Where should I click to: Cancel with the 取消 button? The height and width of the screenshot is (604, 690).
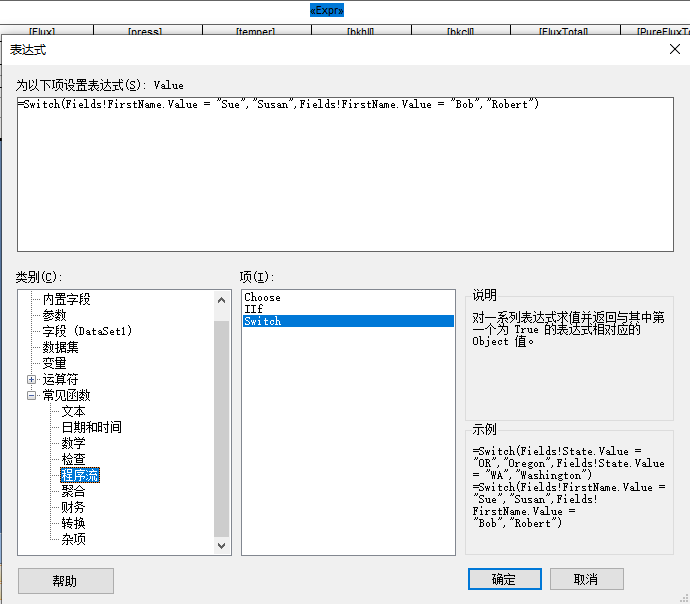pos(587,579)
